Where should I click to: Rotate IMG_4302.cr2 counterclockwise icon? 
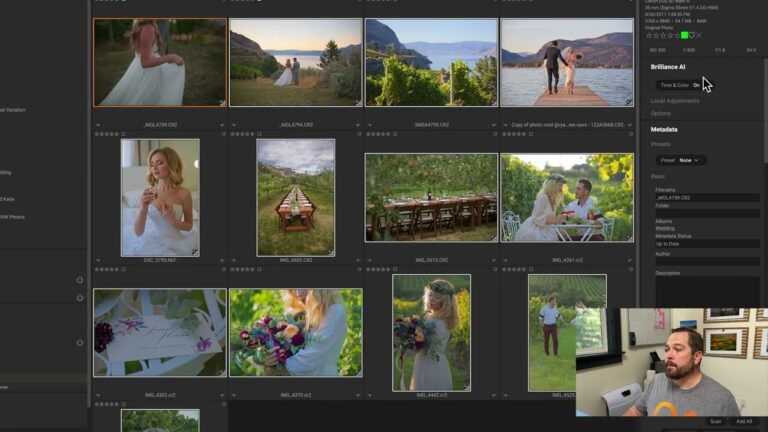[x=98, y=395]
